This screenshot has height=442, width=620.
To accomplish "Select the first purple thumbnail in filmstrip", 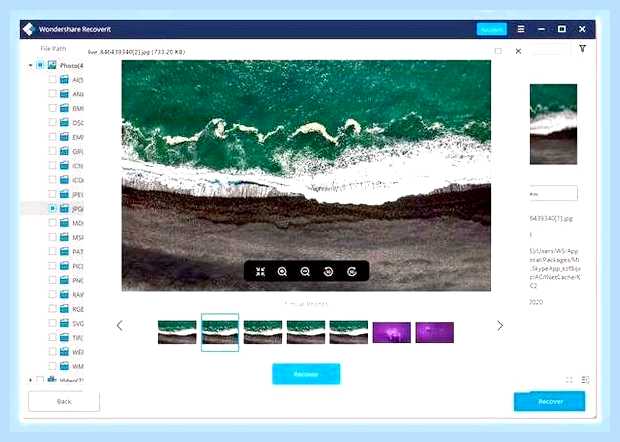I will point(391,332).
